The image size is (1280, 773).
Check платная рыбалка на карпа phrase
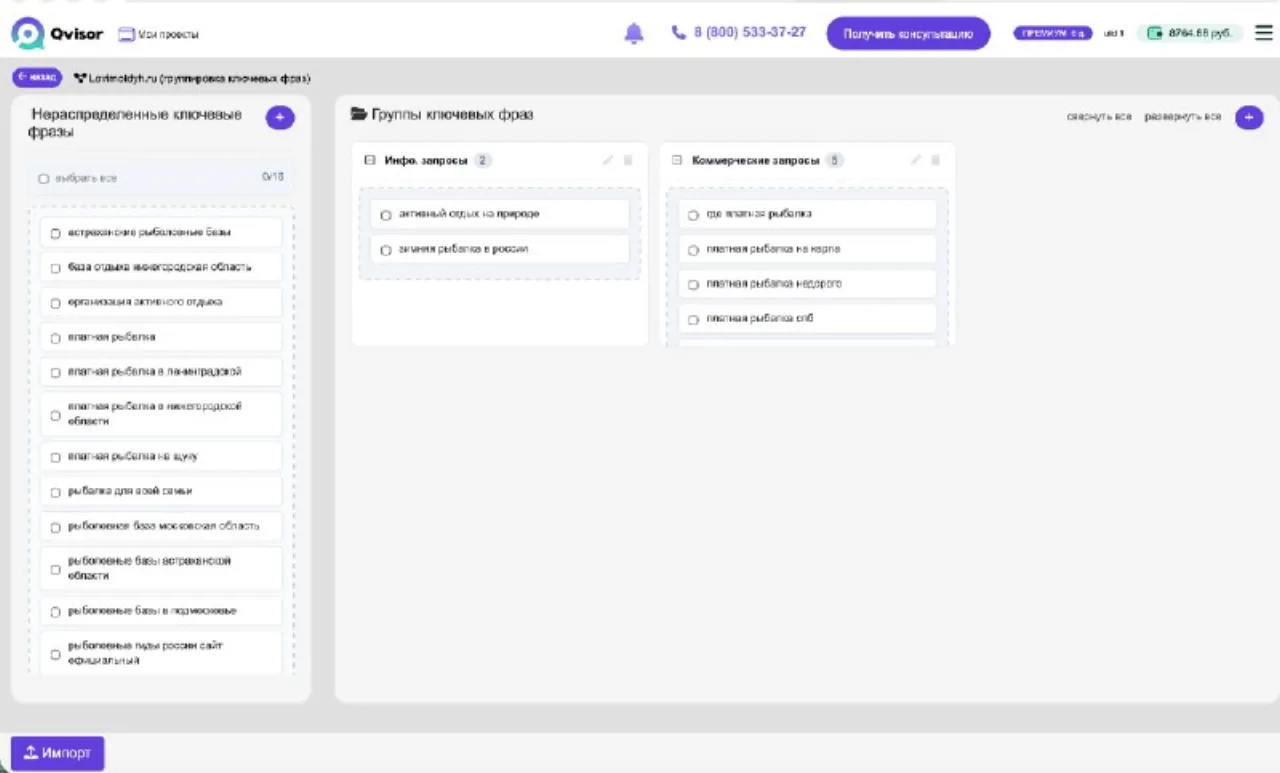(693, 250)
